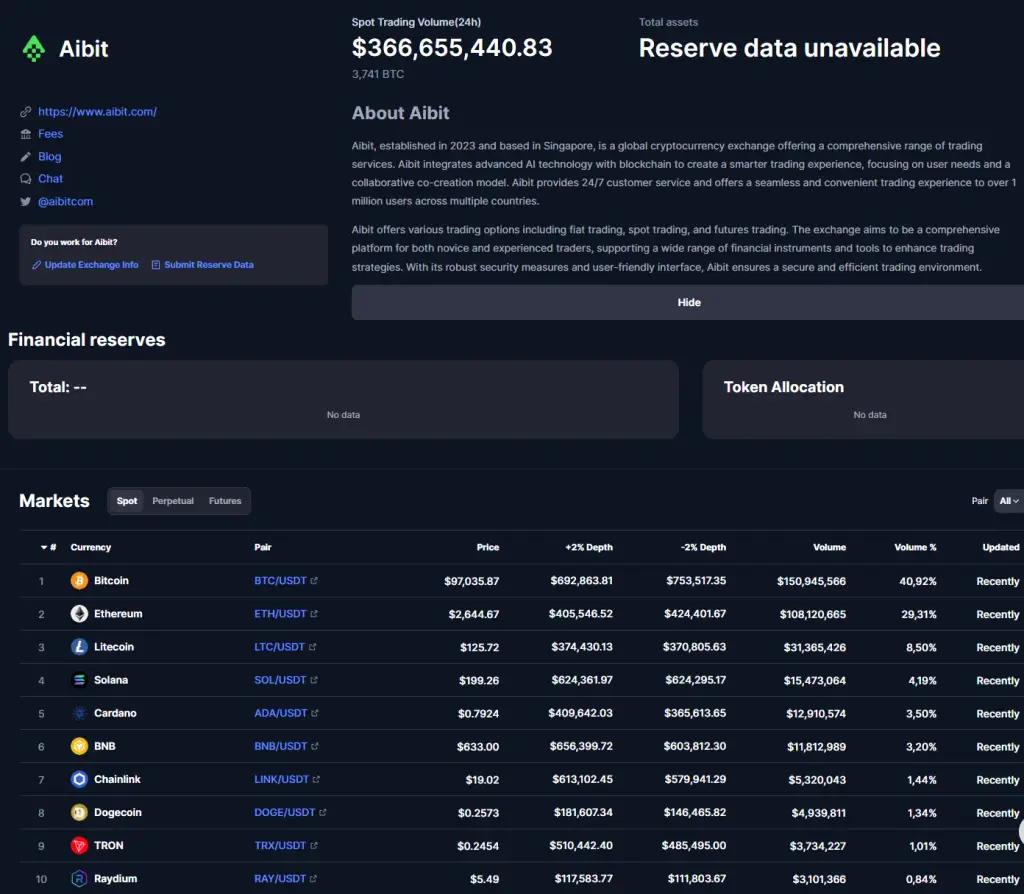
Task: Open the Chat link
Action: pos(50,178)
